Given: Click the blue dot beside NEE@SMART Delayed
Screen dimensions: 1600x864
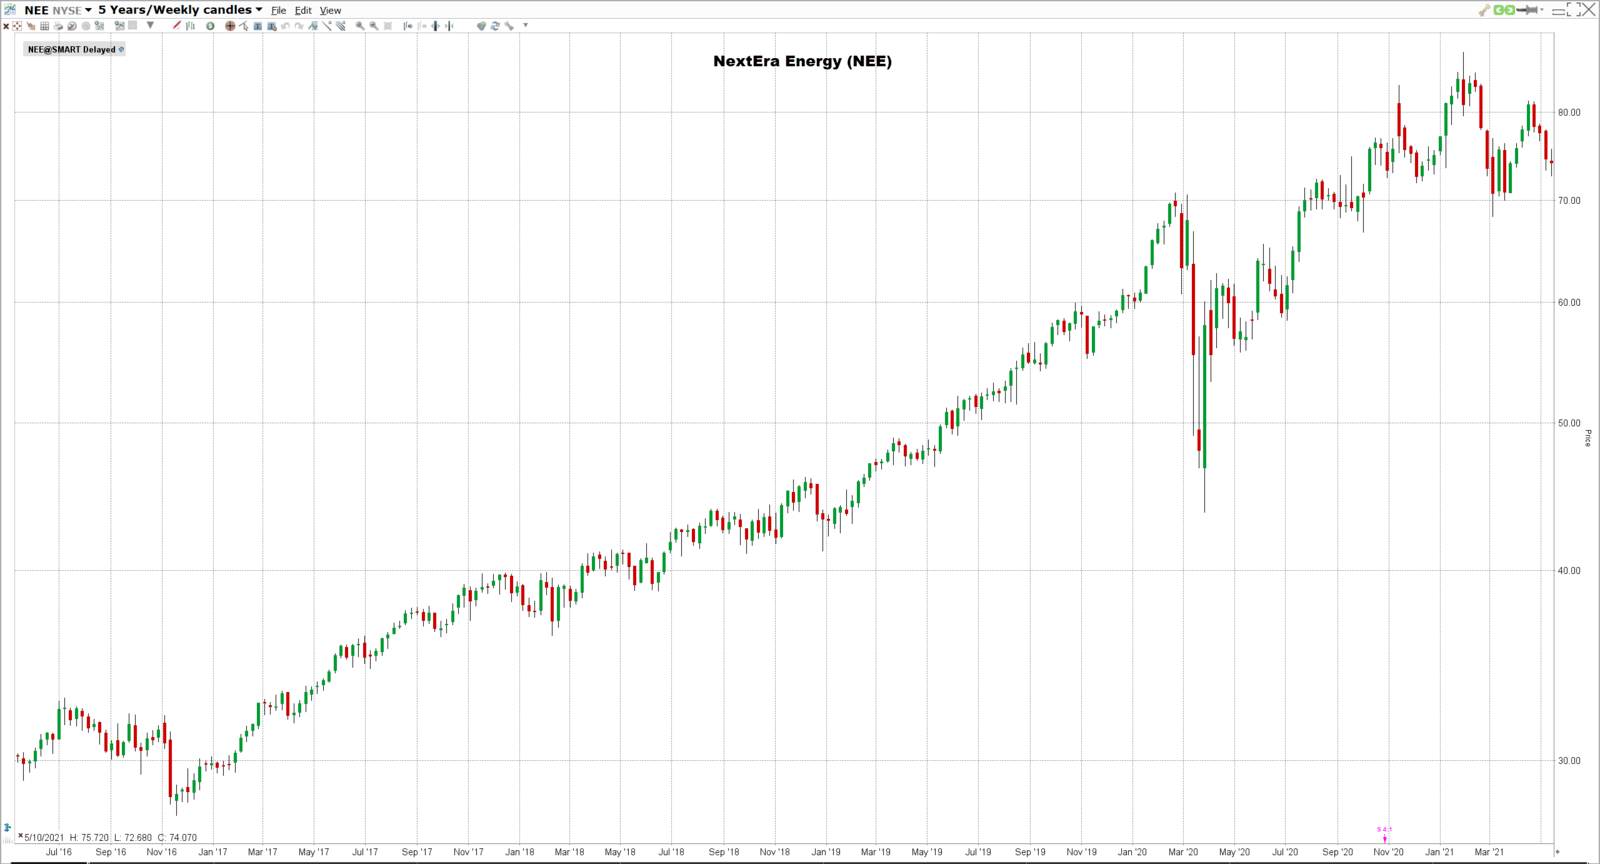Looking at the screenshot, I should point(122,49).
